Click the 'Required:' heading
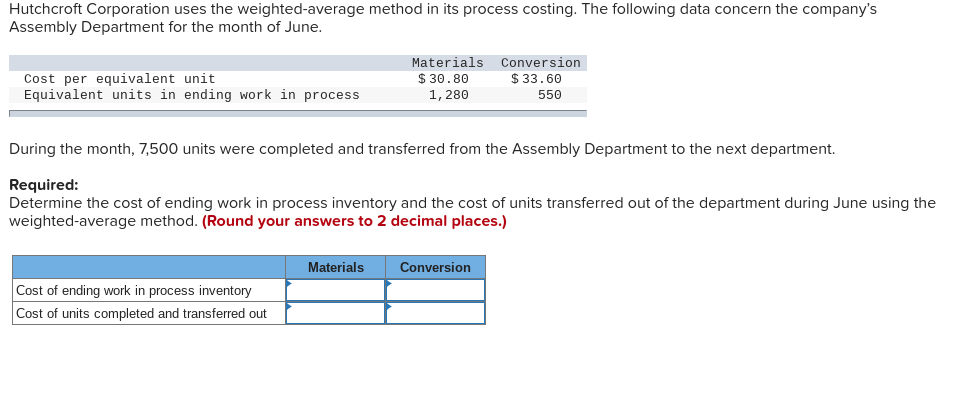The width and height of the screenshot is (957, 397). tap(44, 185)
